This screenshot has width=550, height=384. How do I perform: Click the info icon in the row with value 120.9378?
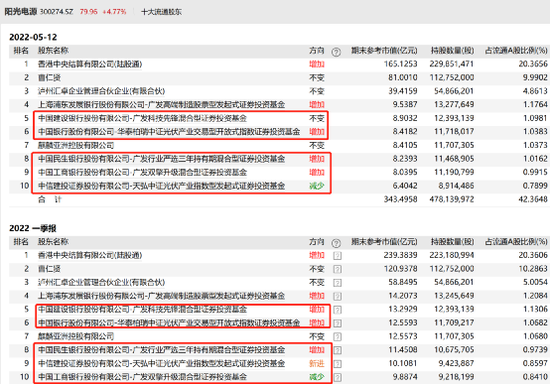coord(337,269)
